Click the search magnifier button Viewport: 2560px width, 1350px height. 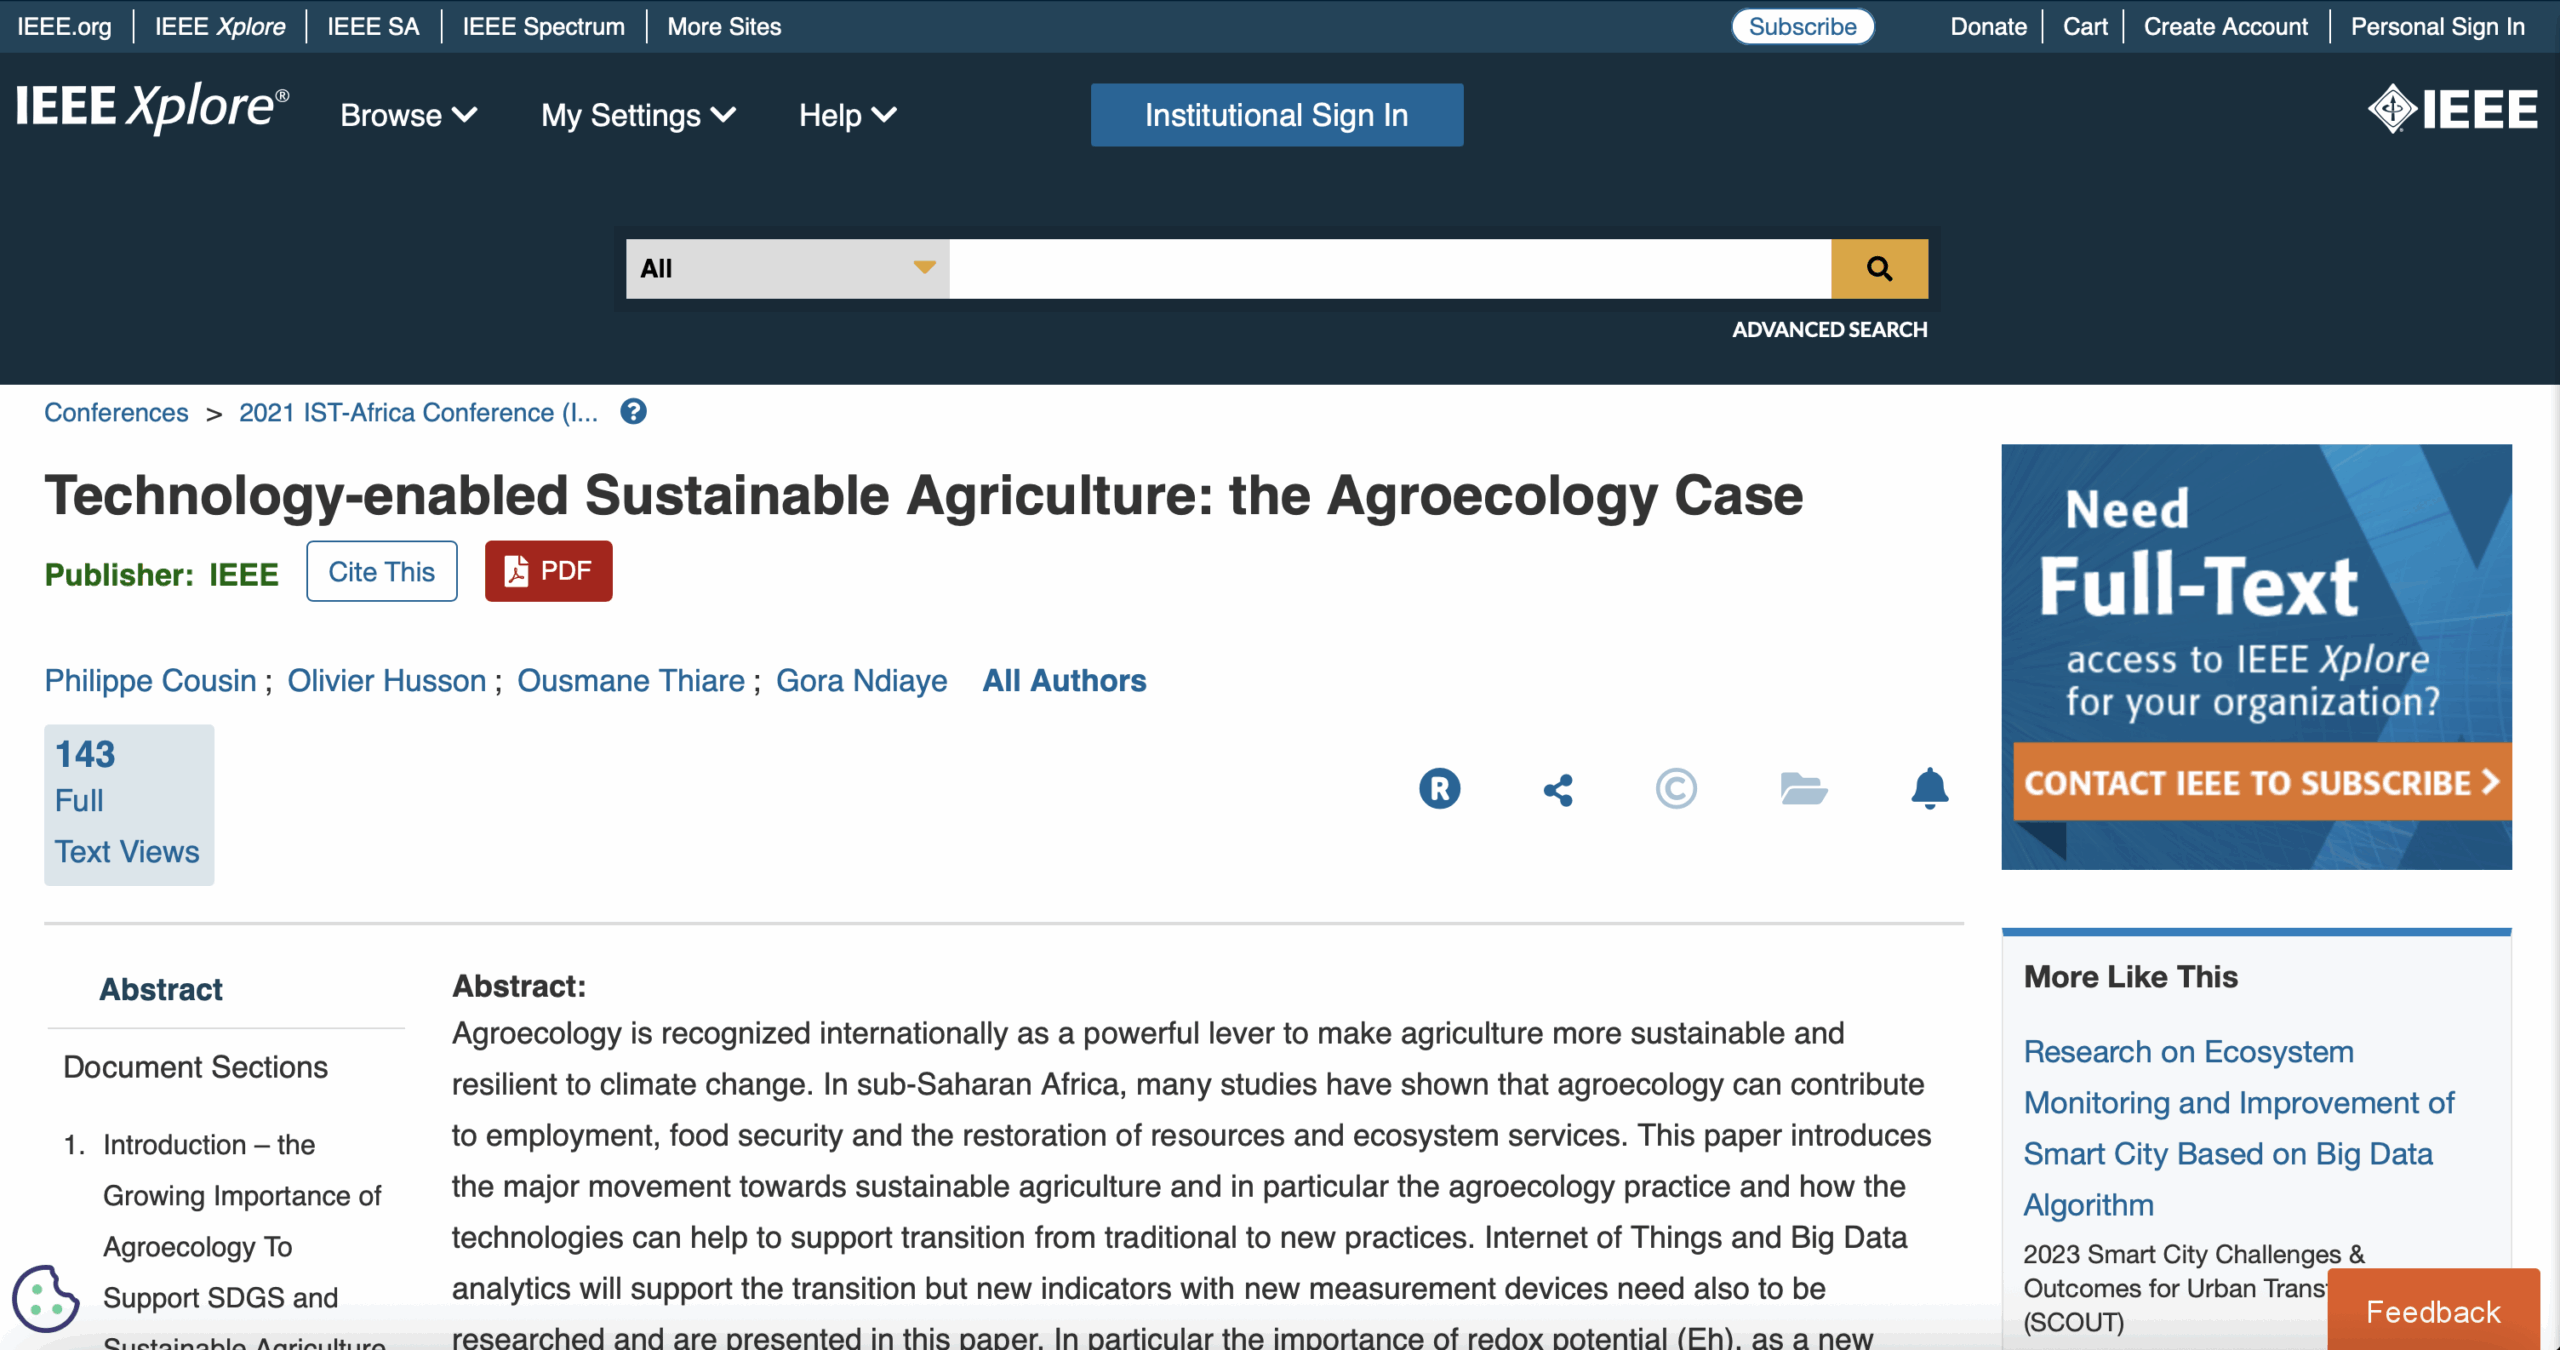pos(1879,268)
